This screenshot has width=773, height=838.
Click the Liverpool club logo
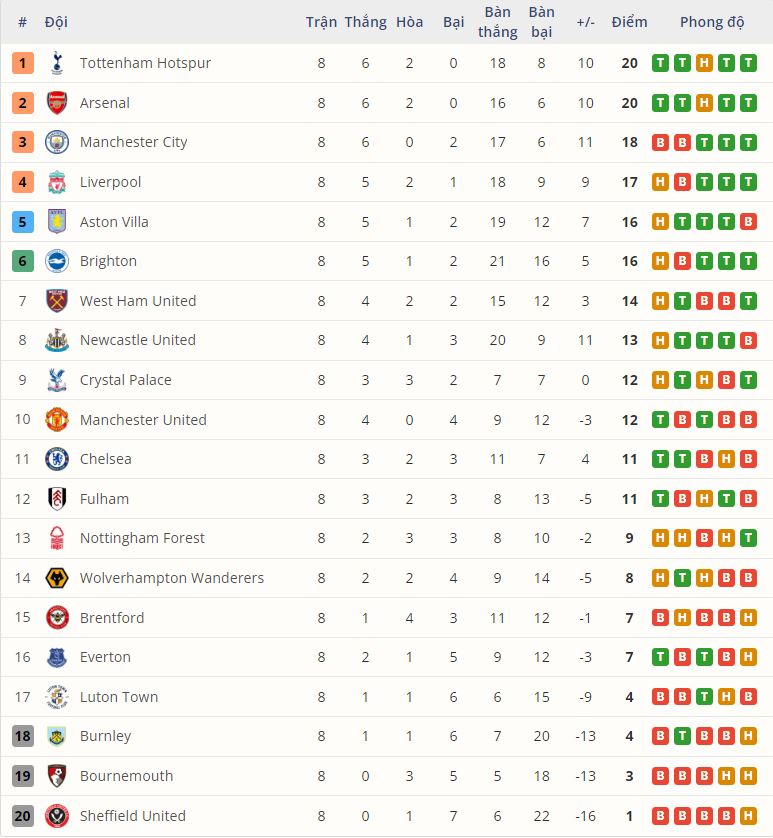coord(55,182)
